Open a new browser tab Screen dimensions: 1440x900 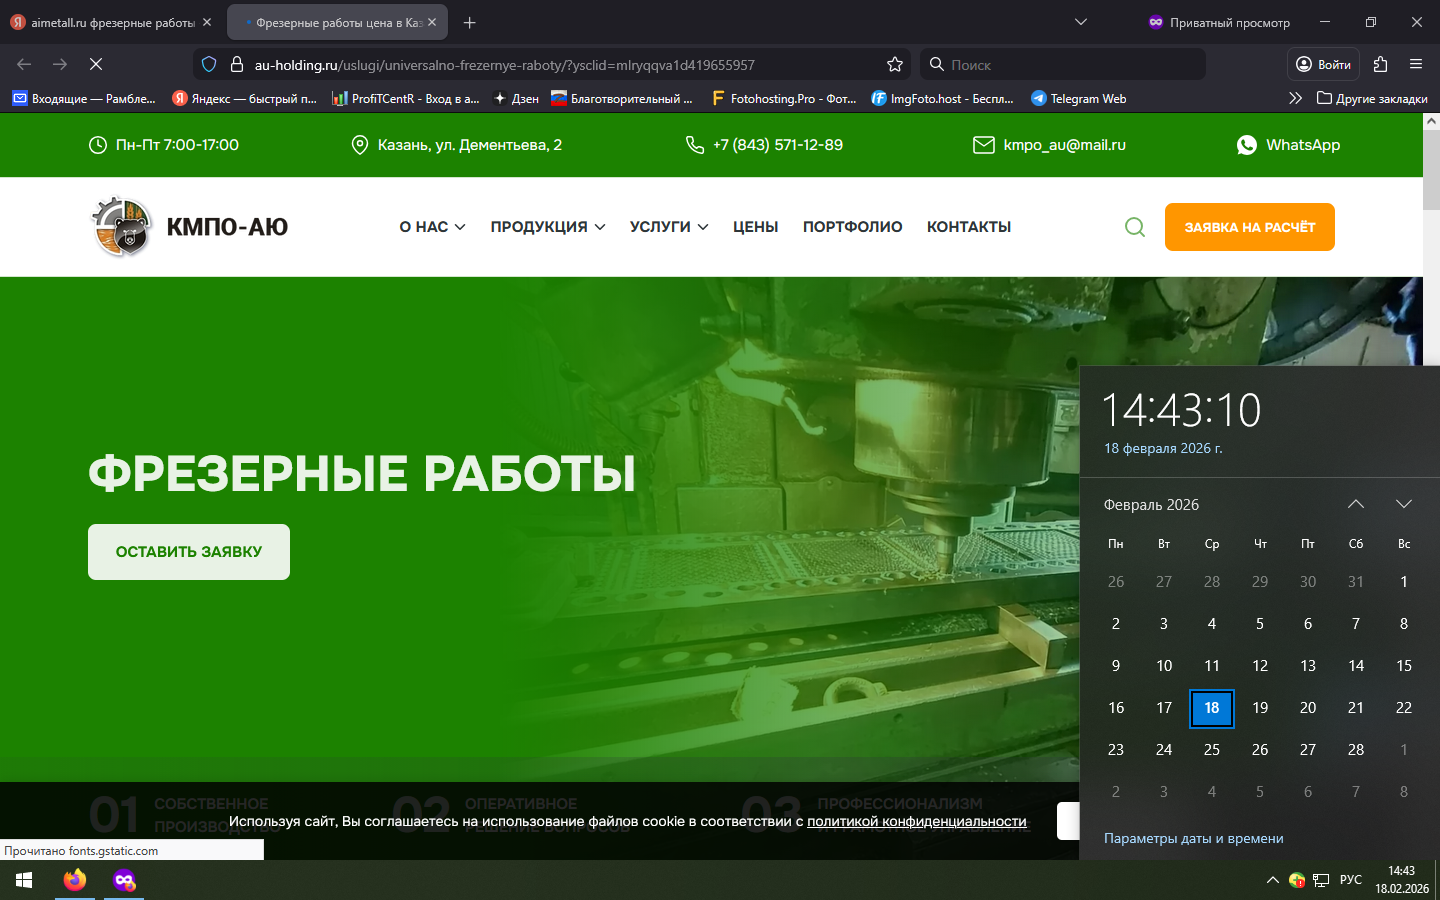tap(469, 22)
